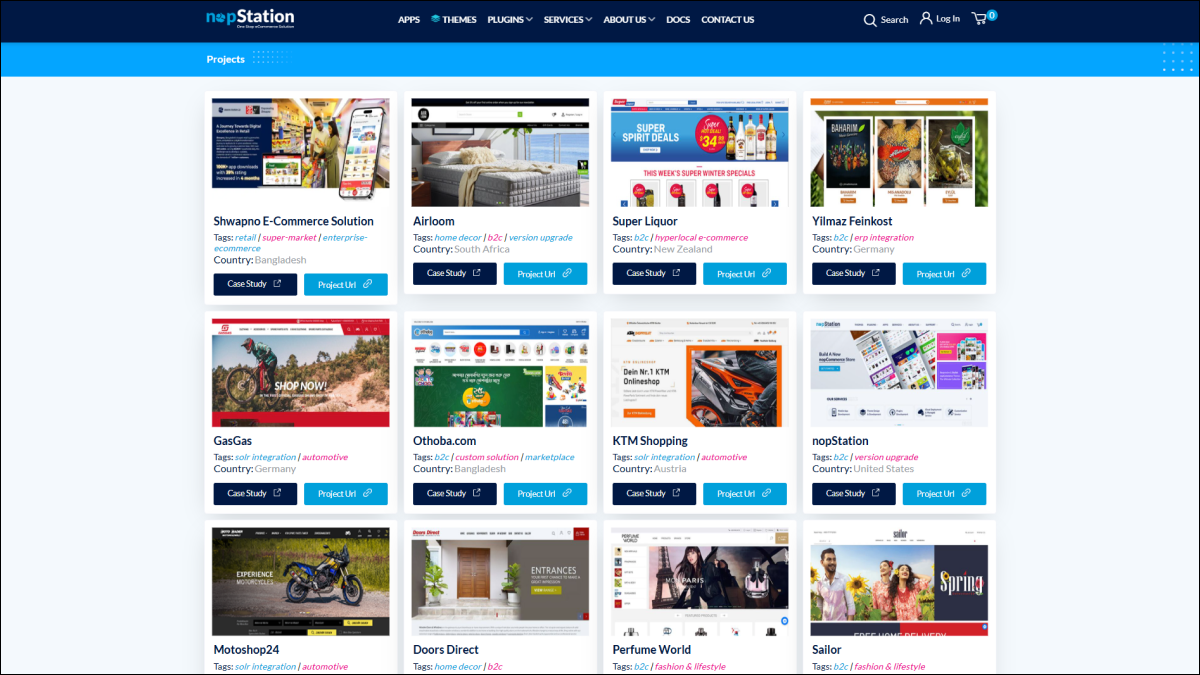1200x675 pixels.
Task: Open Case Study for Airloom
Action: coord(455,273)
